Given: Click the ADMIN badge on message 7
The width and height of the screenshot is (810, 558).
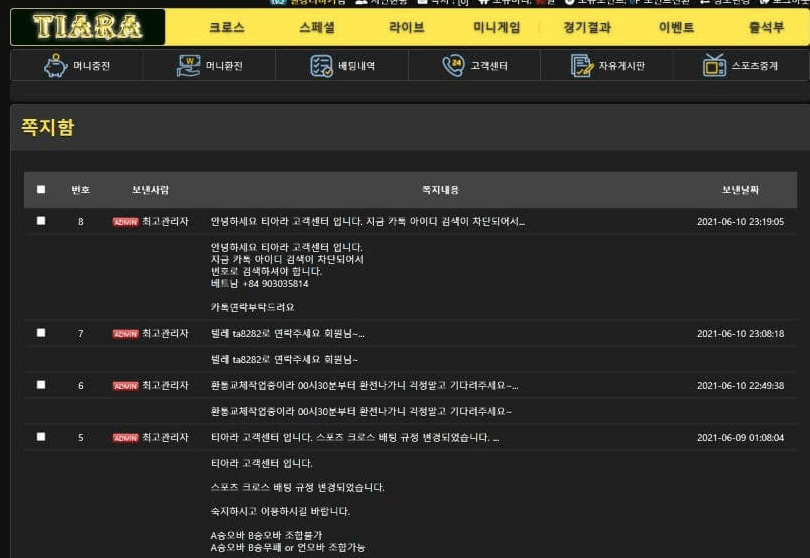Looking at the screenshot, I should 126,334.
